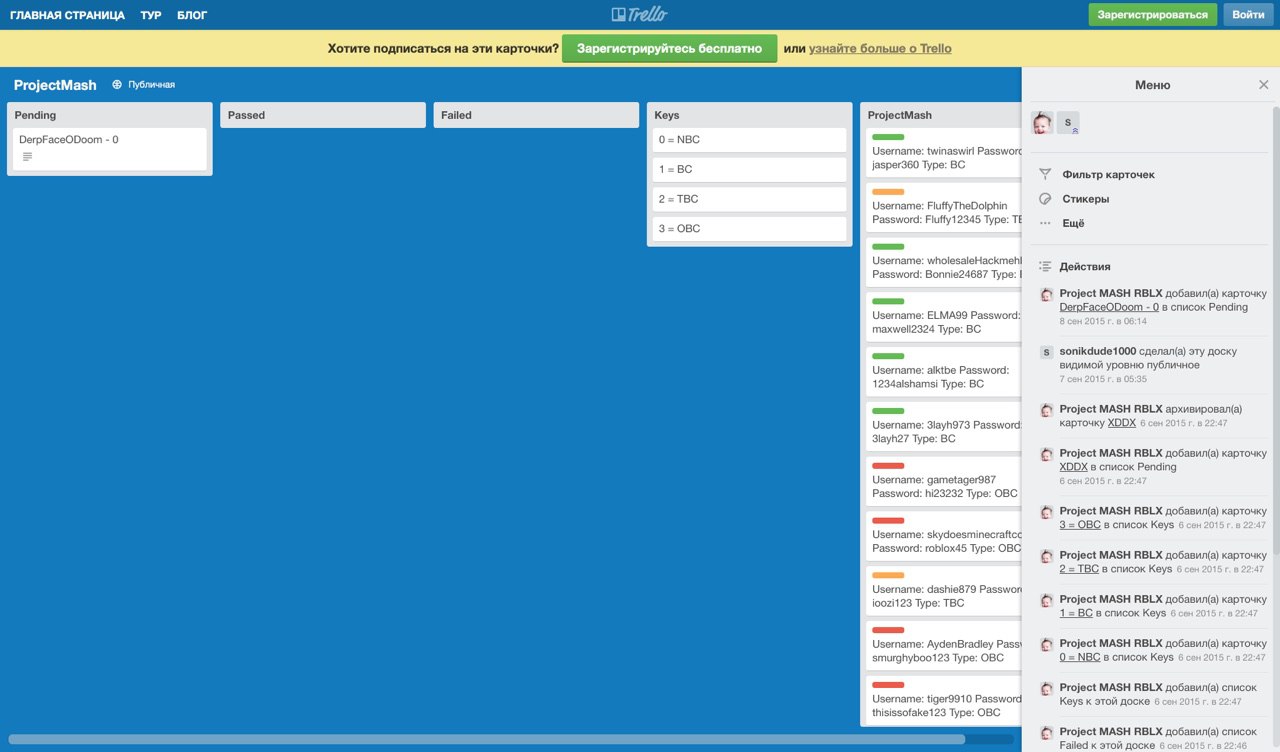This screenshot has width=1280, height=752.
Task: Open the Главная страница link
Action: [x=67, y=15]
